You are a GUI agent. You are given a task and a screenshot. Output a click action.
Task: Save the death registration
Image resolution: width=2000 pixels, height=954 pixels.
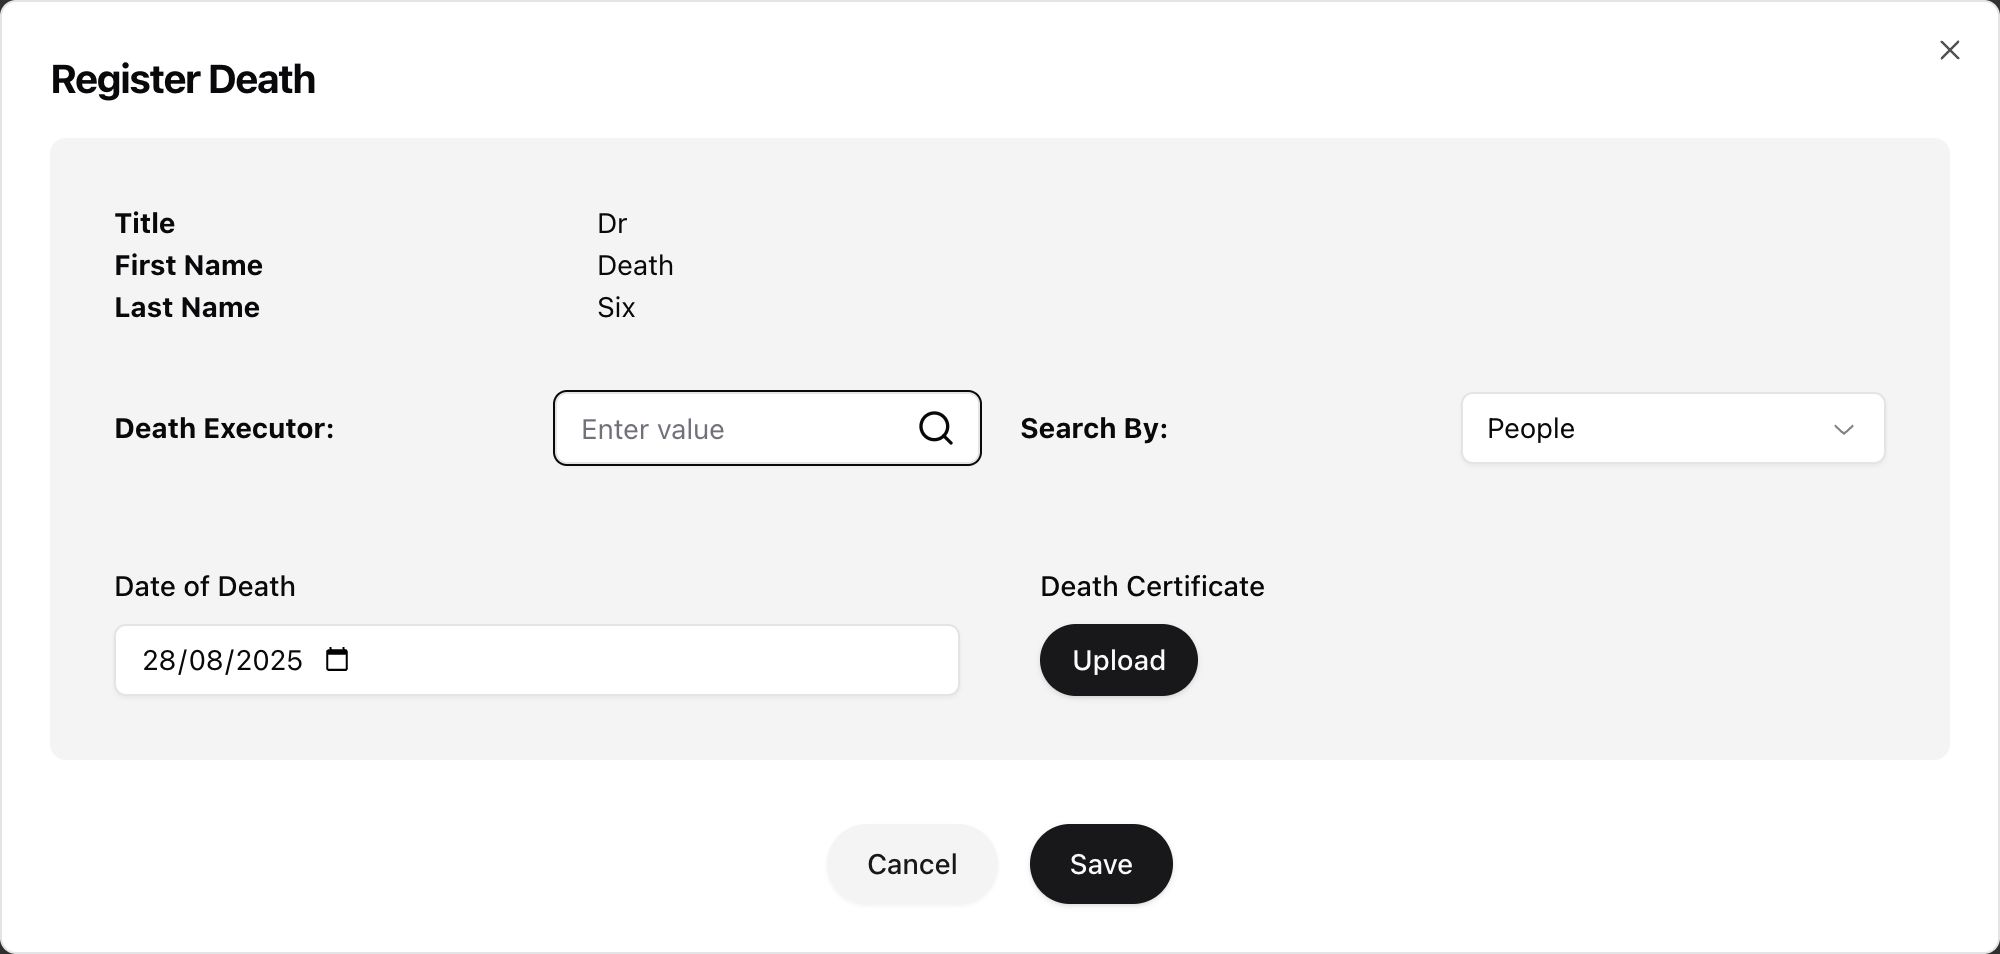1101,864
